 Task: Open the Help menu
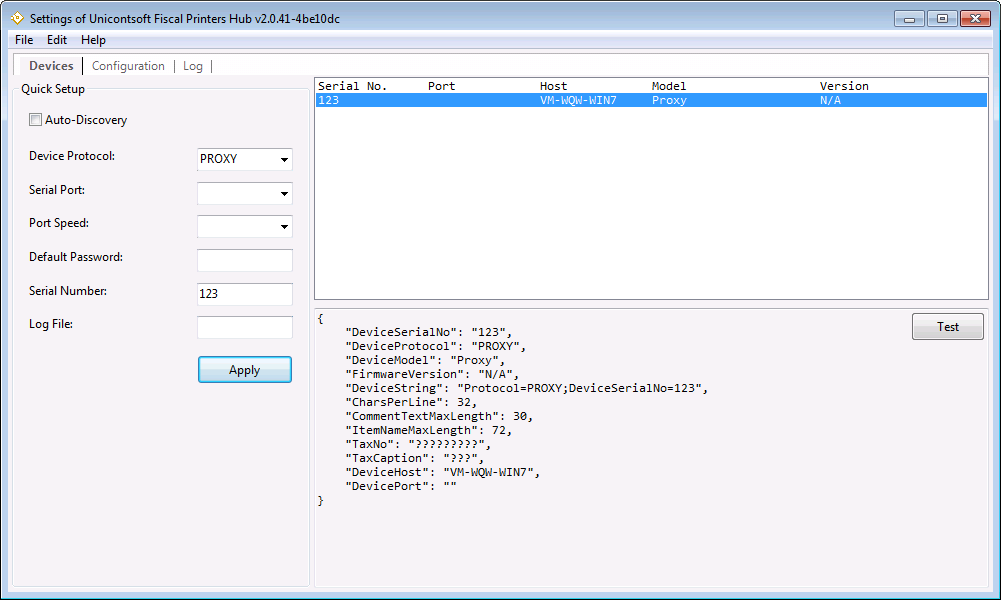93,40
